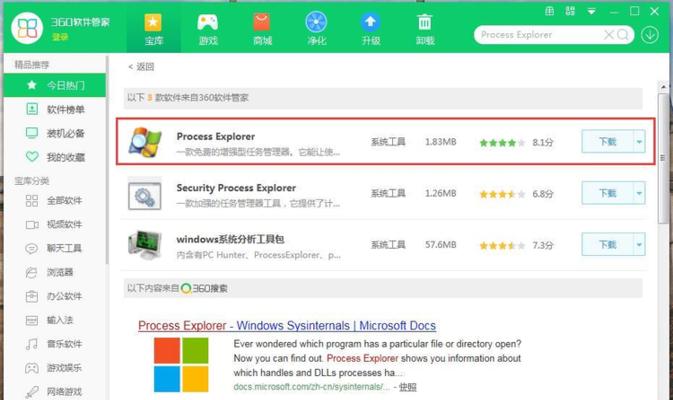This screenshot has width=673, height=400.
Task: Click the 57.6MB size text
Action: (x=441, y=245)
